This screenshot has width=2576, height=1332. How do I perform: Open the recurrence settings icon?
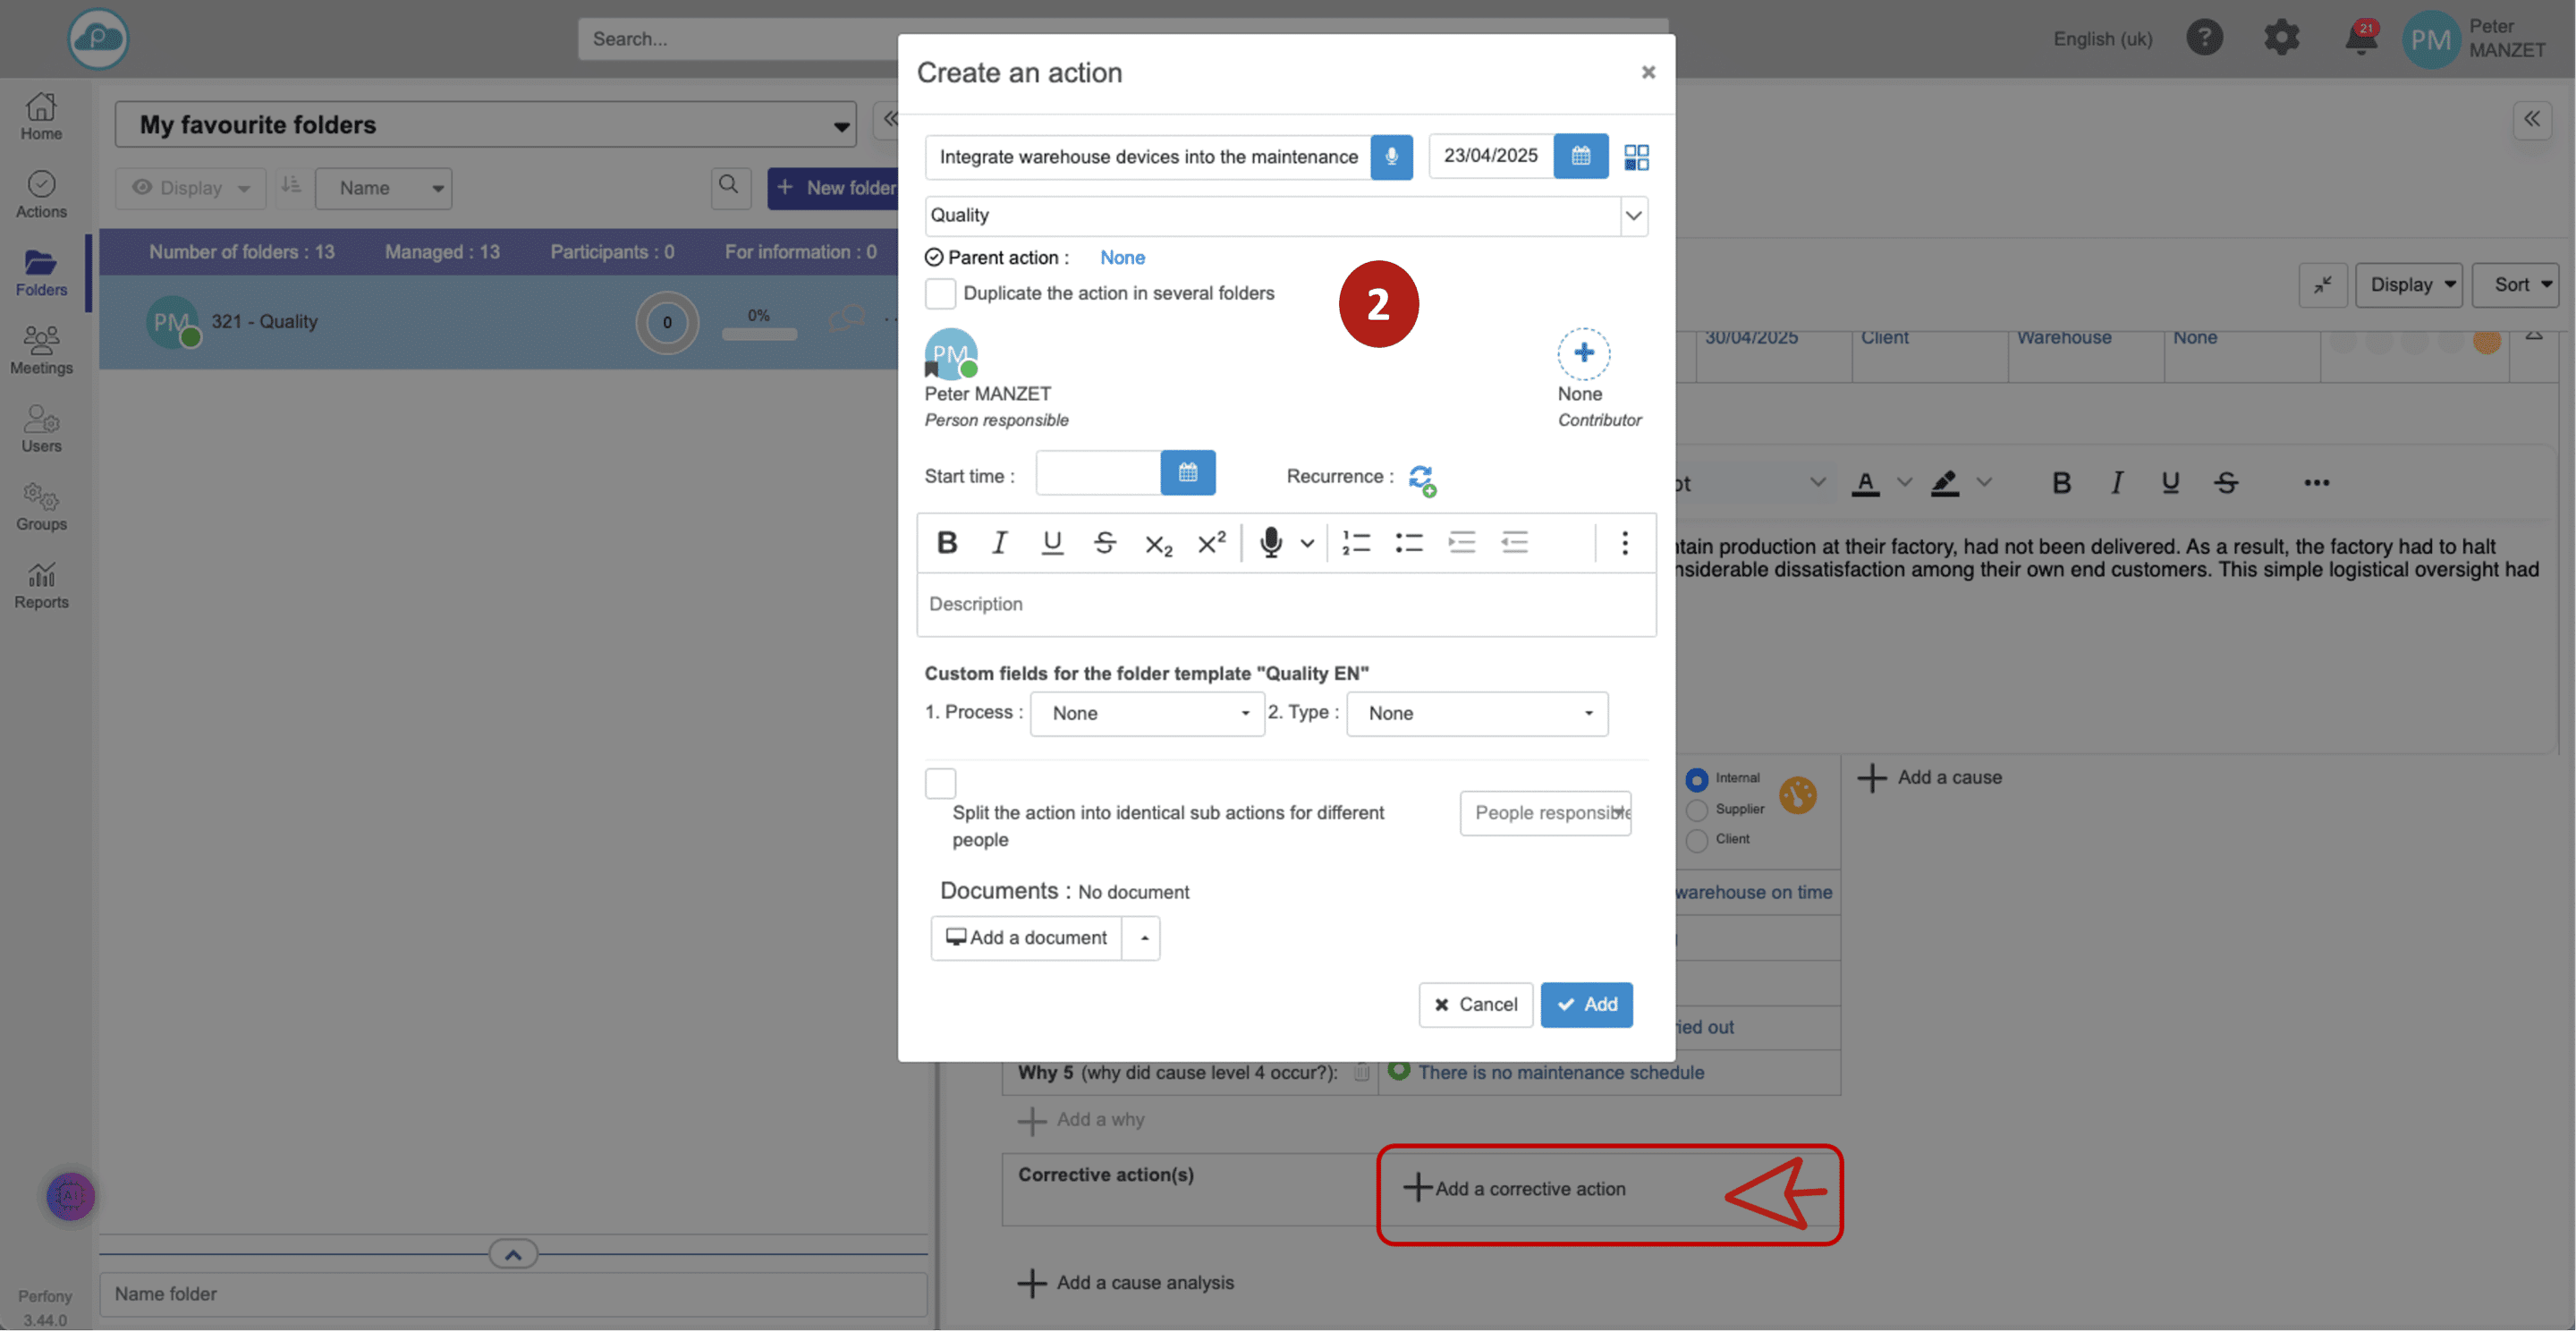[x=1421, y=479]
